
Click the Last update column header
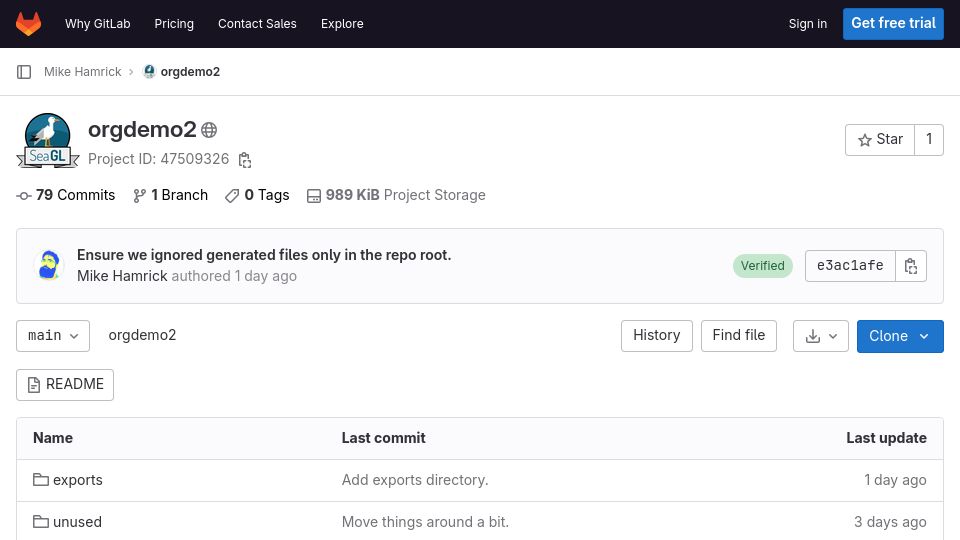coord(886,438)
